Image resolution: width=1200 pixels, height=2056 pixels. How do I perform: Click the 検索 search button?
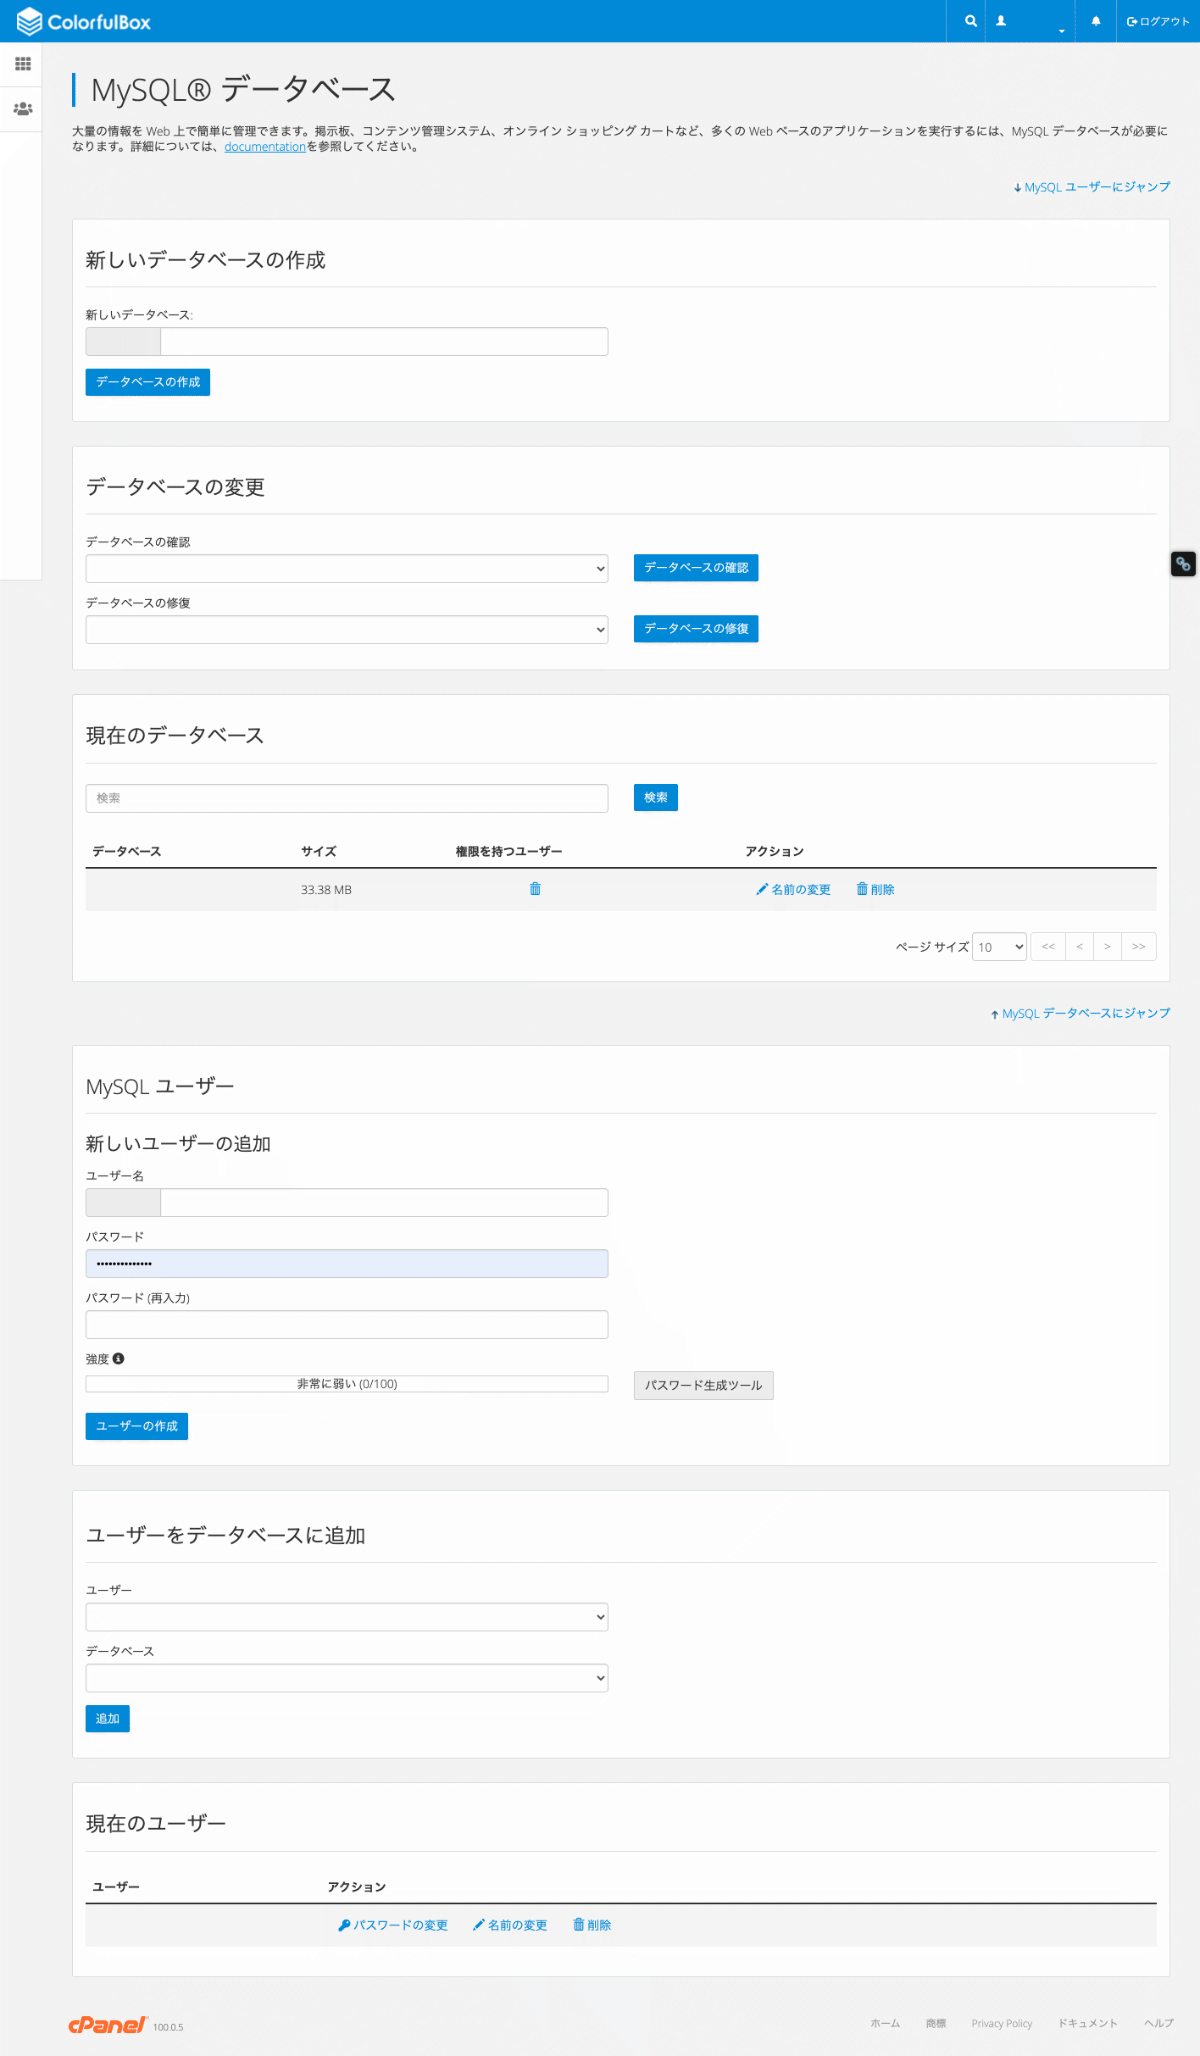pos(656,798)
